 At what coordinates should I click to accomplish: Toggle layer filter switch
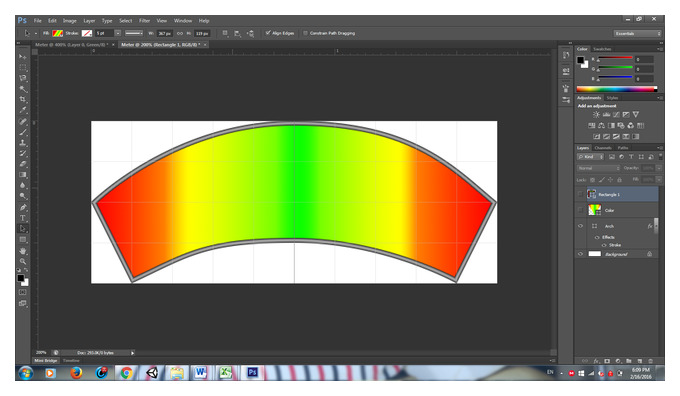[x=660, y=157]
